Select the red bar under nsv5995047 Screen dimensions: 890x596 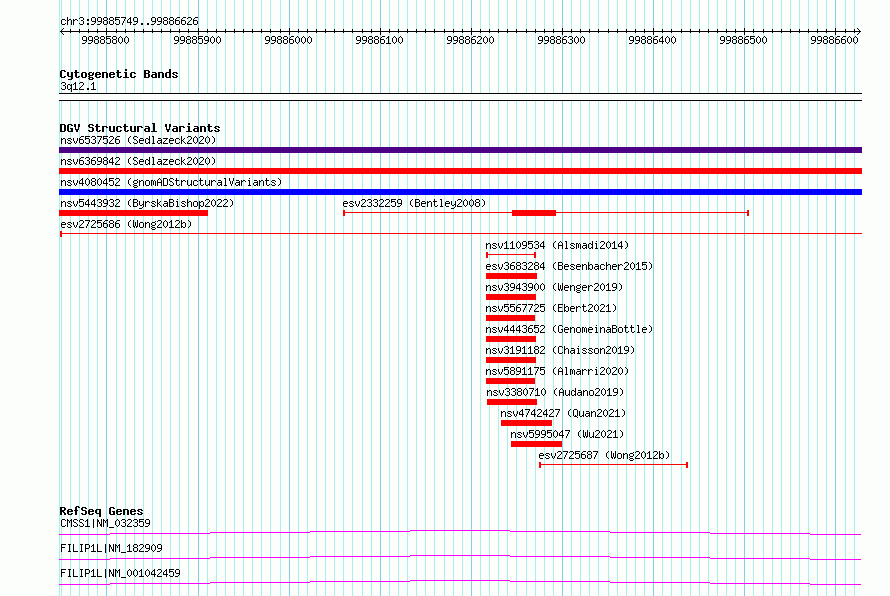click(536, 444)
